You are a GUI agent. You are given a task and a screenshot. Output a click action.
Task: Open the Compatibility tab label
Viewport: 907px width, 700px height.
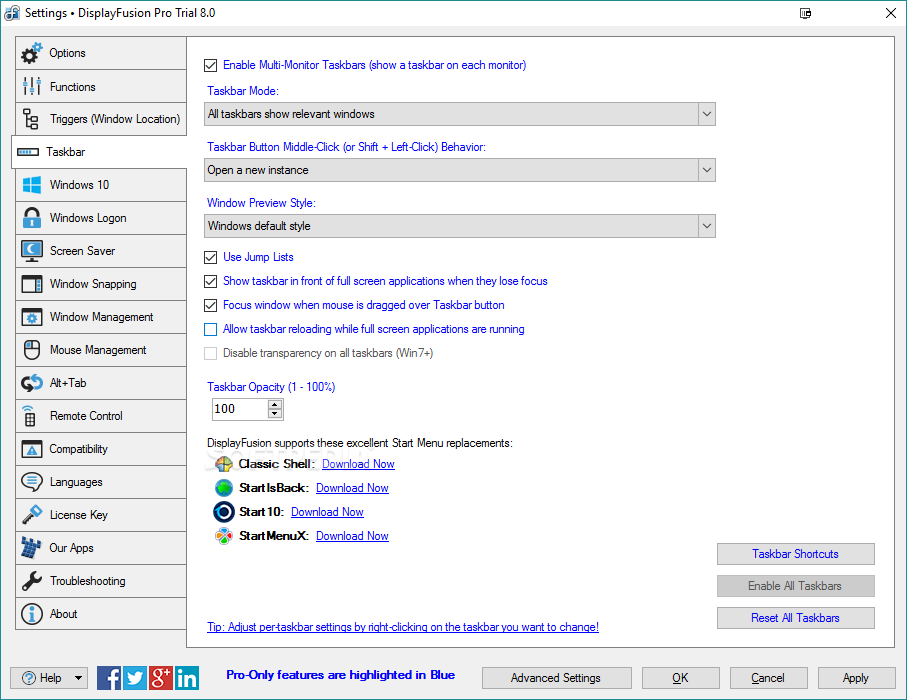[x=79, y=449]
